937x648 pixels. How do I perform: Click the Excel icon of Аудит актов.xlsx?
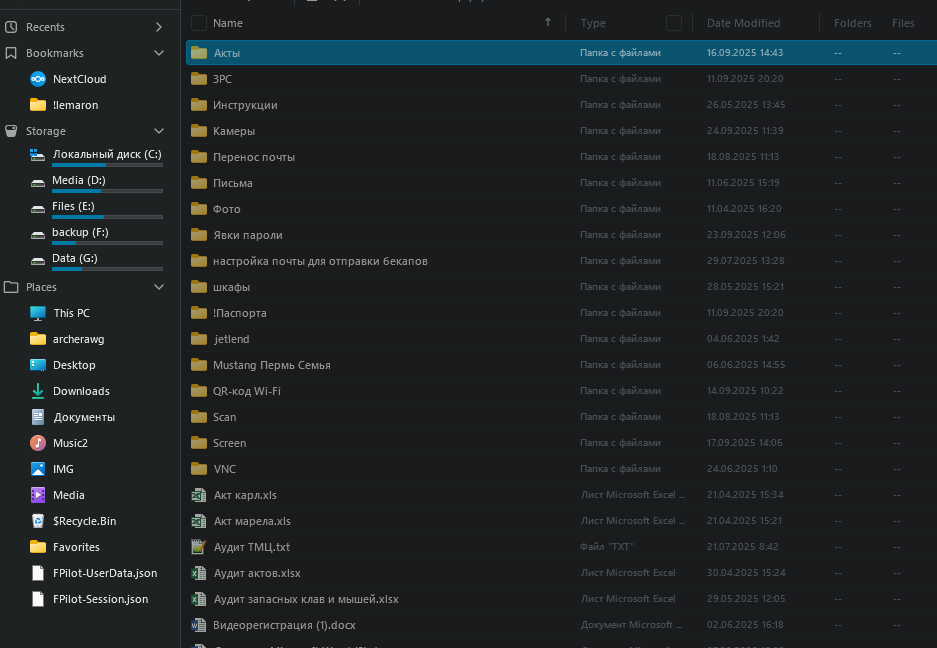tap(198, 573)
